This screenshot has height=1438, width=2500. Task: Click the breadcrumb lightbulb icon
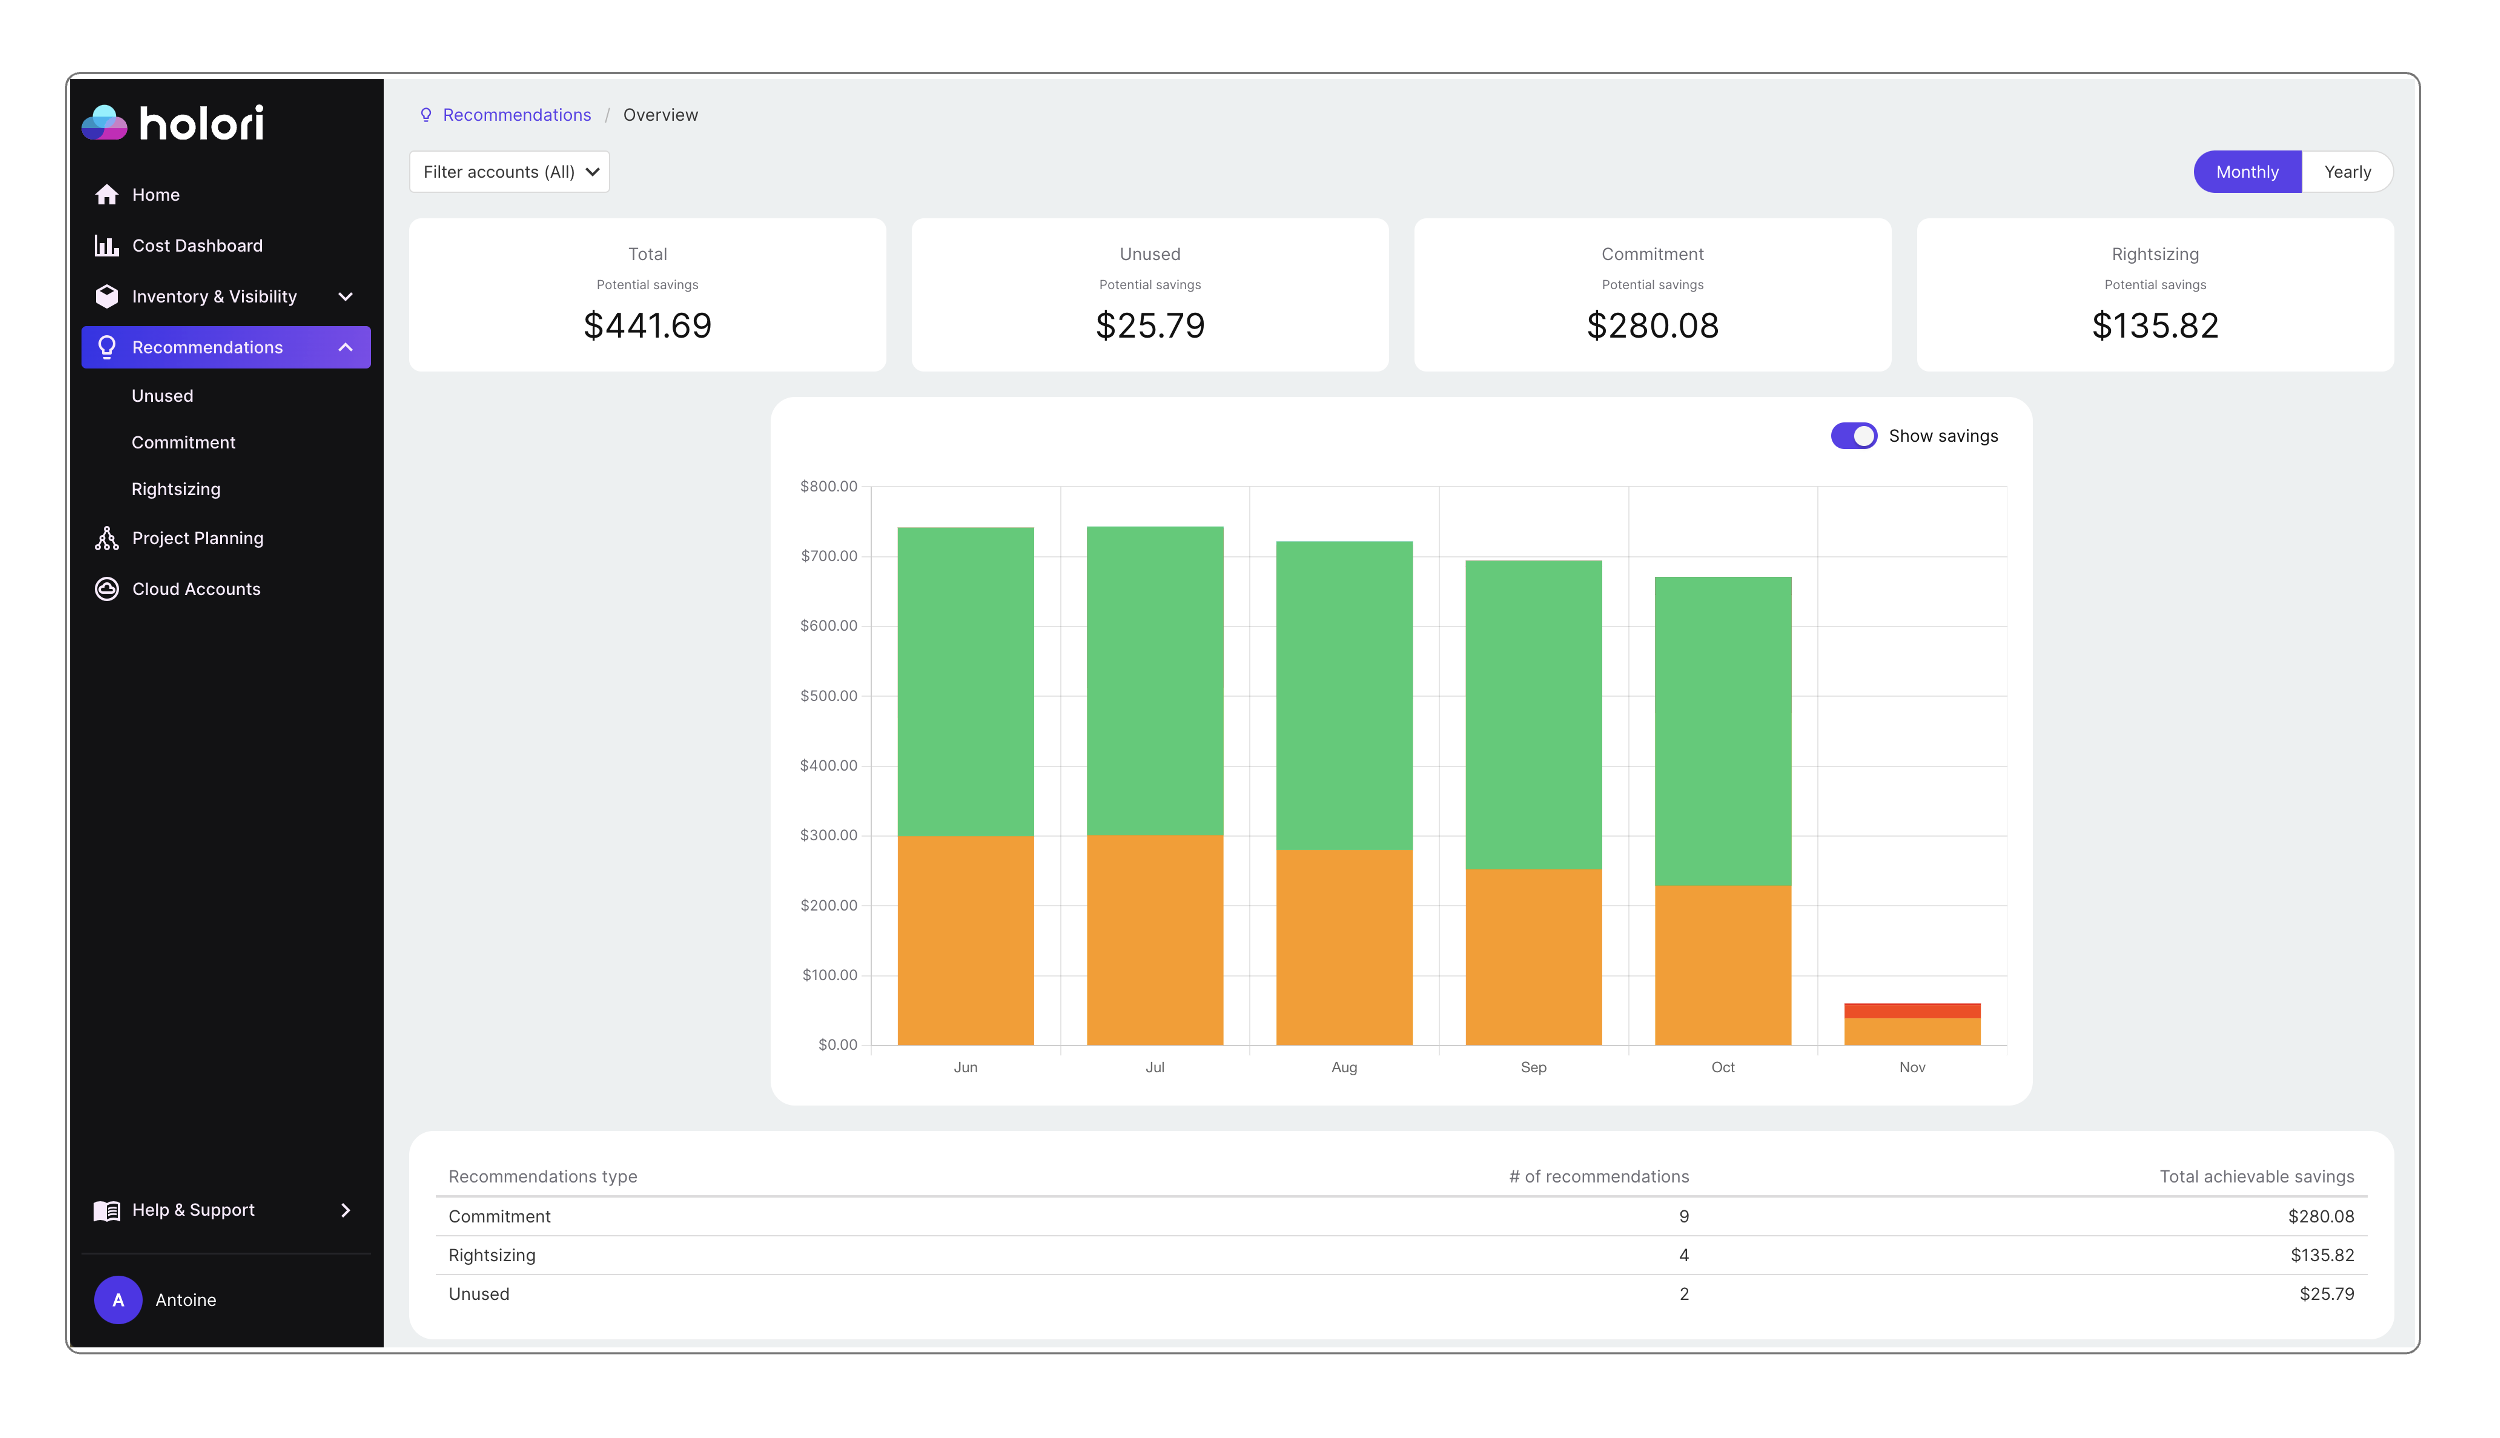(426, 115)
